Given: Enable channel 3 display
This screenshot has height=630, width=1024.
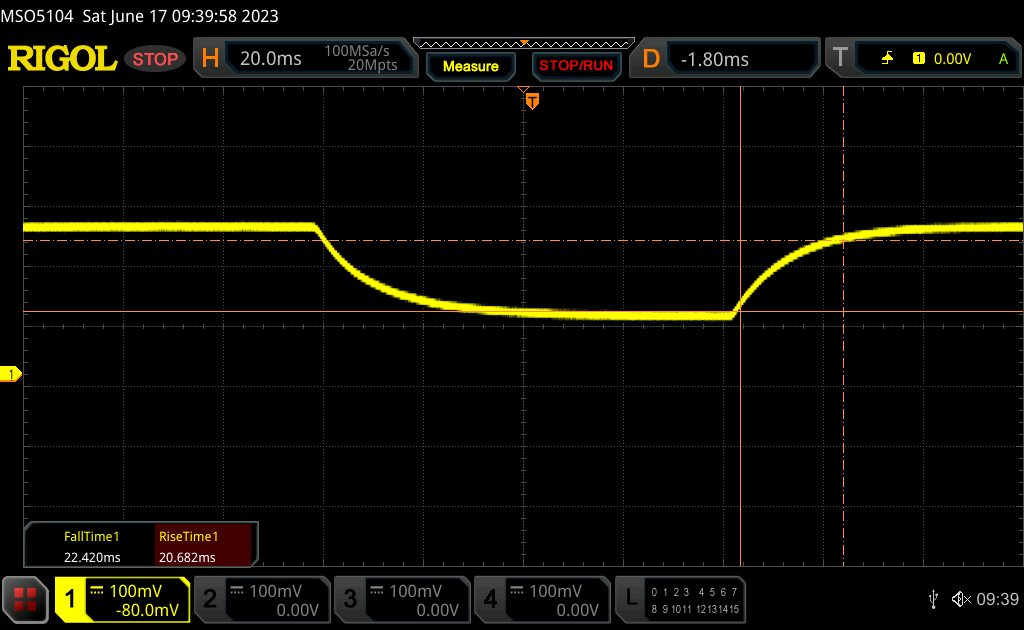Looking at the screenshot, I should (400, 599).
